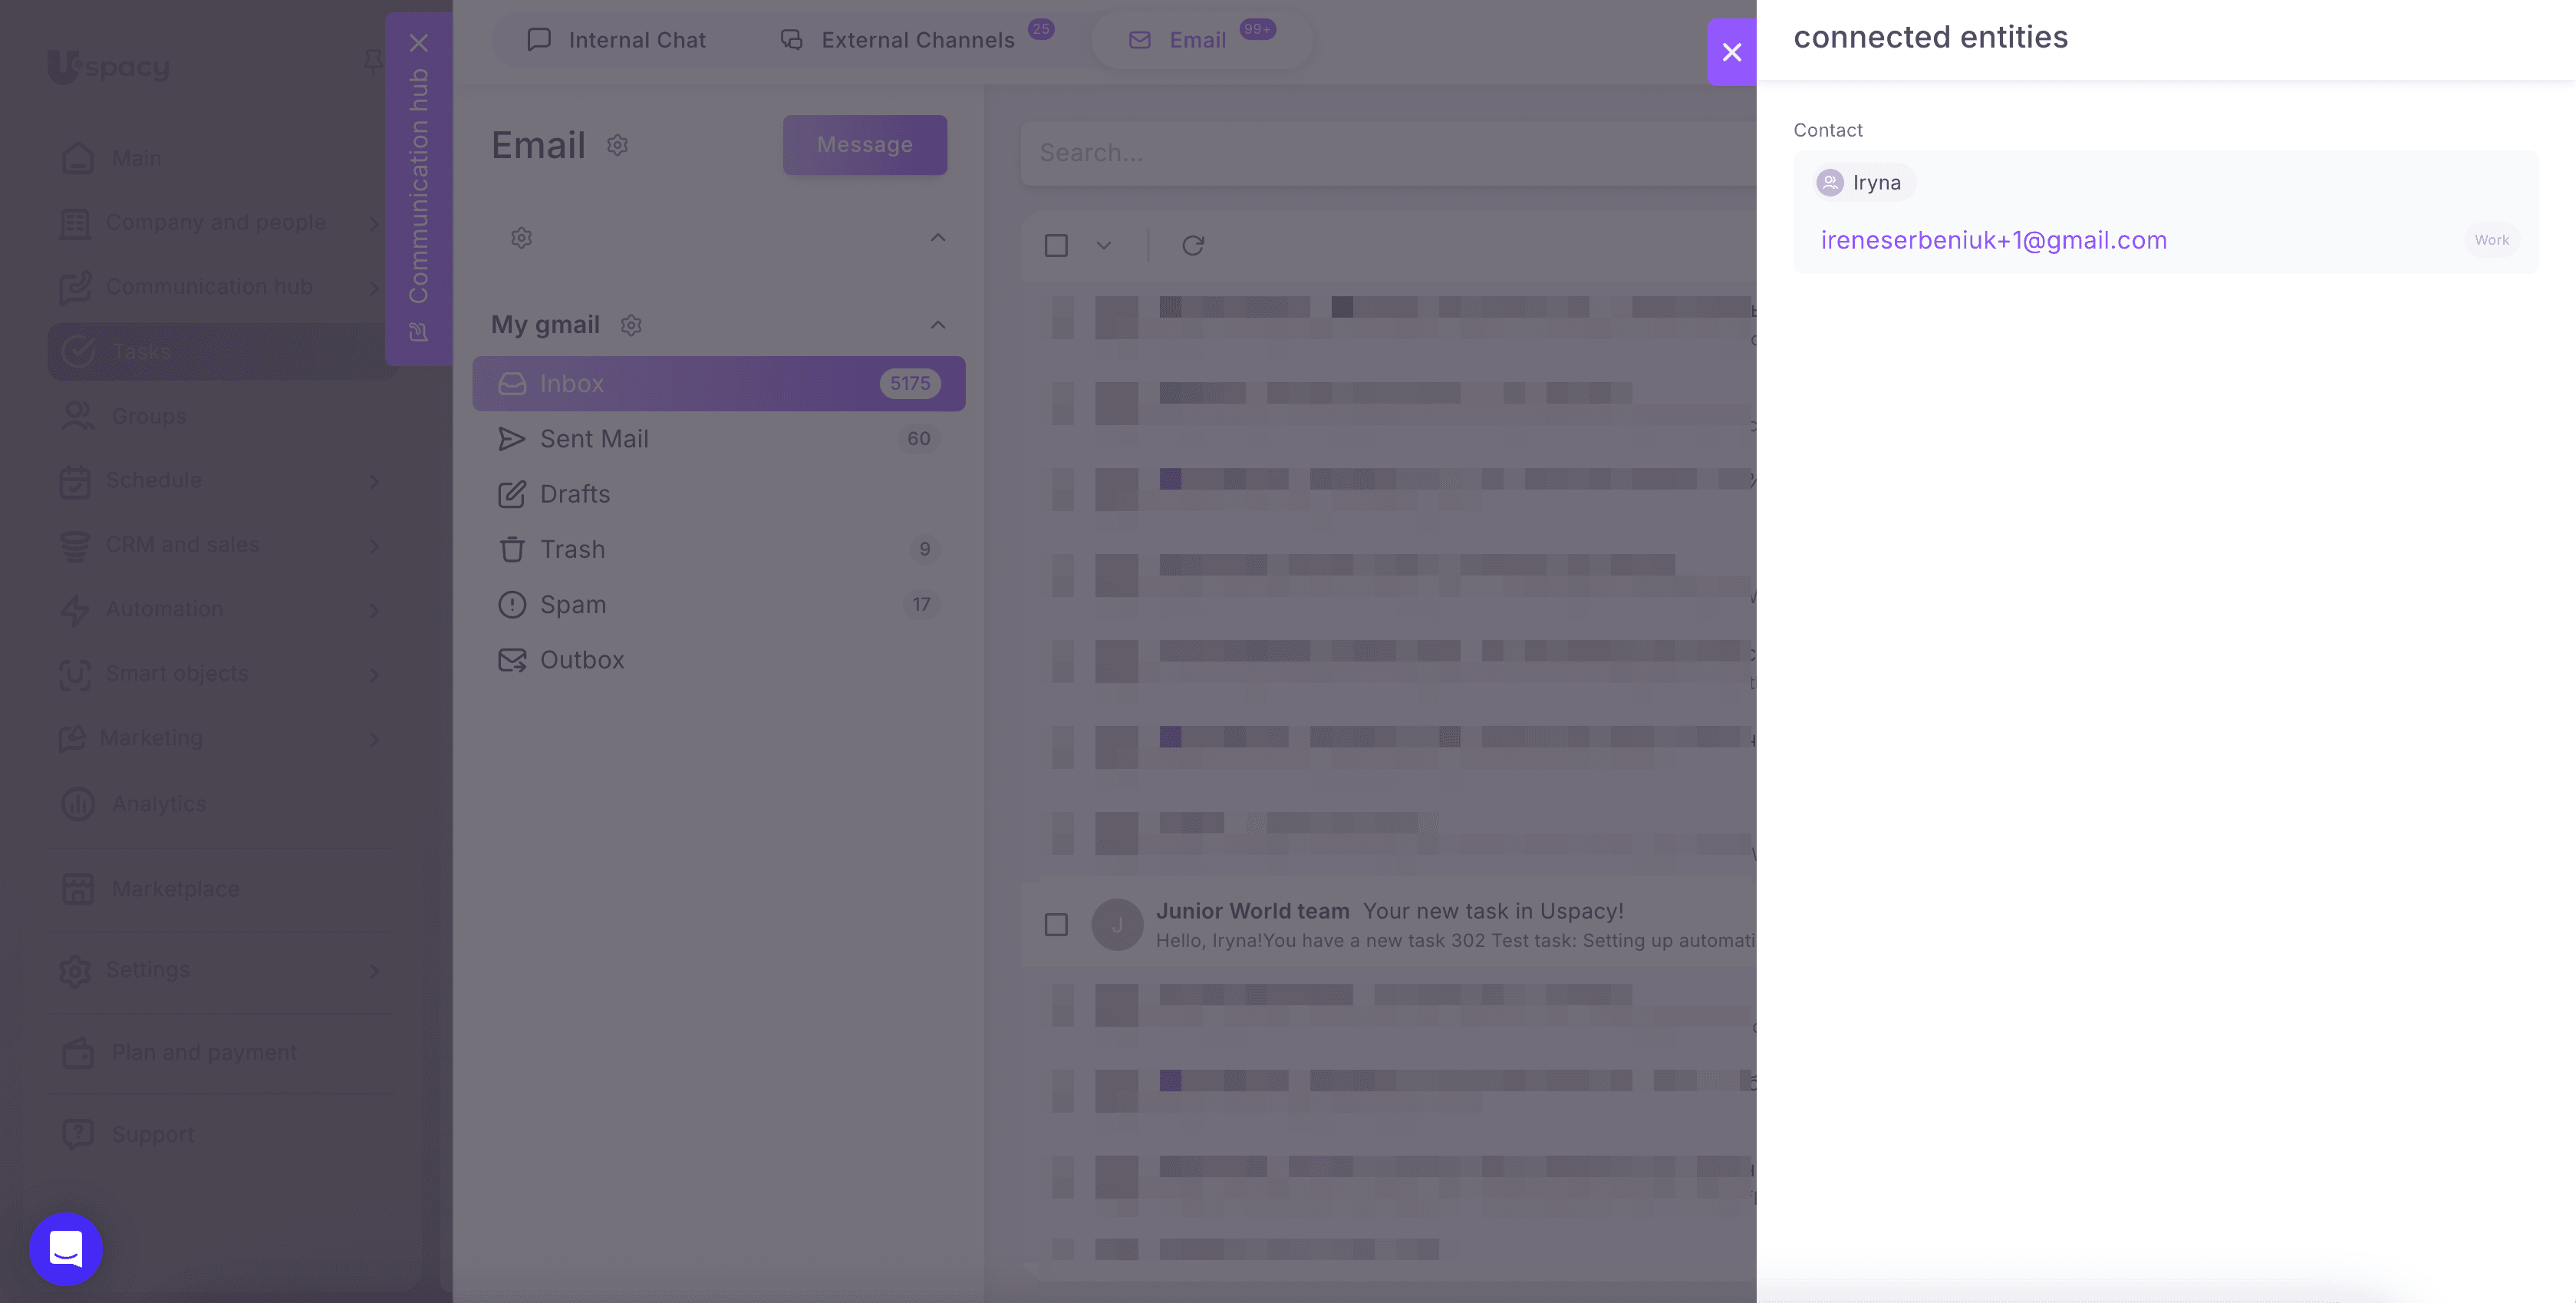Open the Intercom chat launcher
This screenshot has width=2576, height=1303.
click(66, 1248)
